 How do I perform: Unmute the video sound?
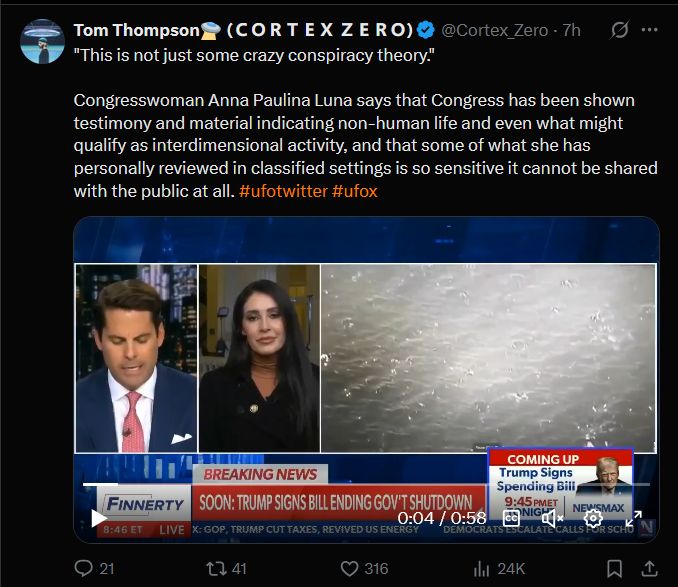pyautogui.click(x=552, y=517)
